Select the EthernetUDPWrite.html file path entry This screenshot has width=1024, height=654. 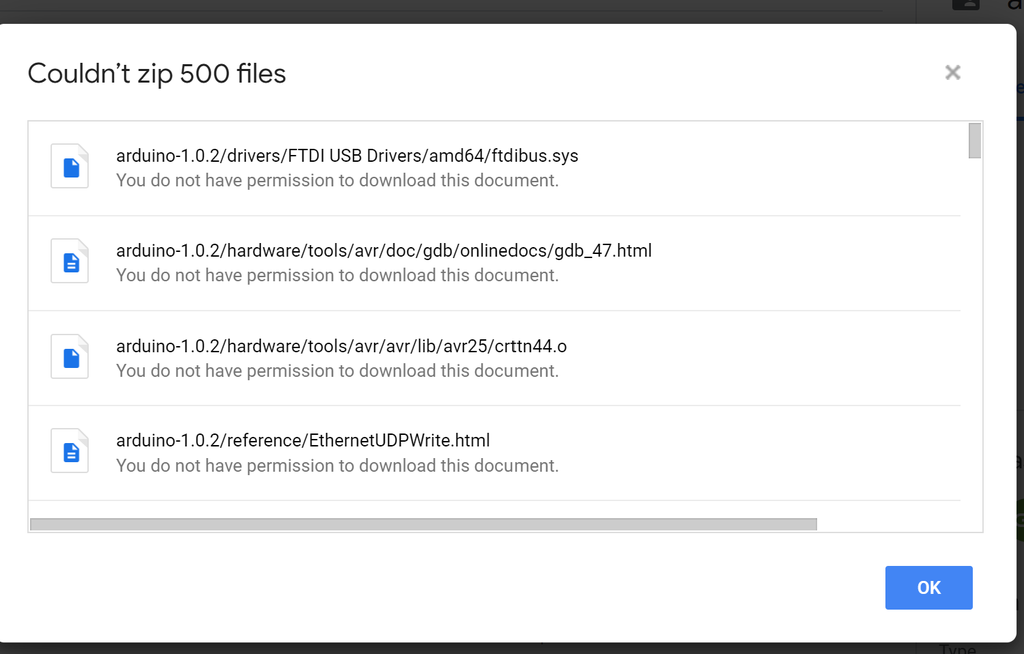pos(302,441)
